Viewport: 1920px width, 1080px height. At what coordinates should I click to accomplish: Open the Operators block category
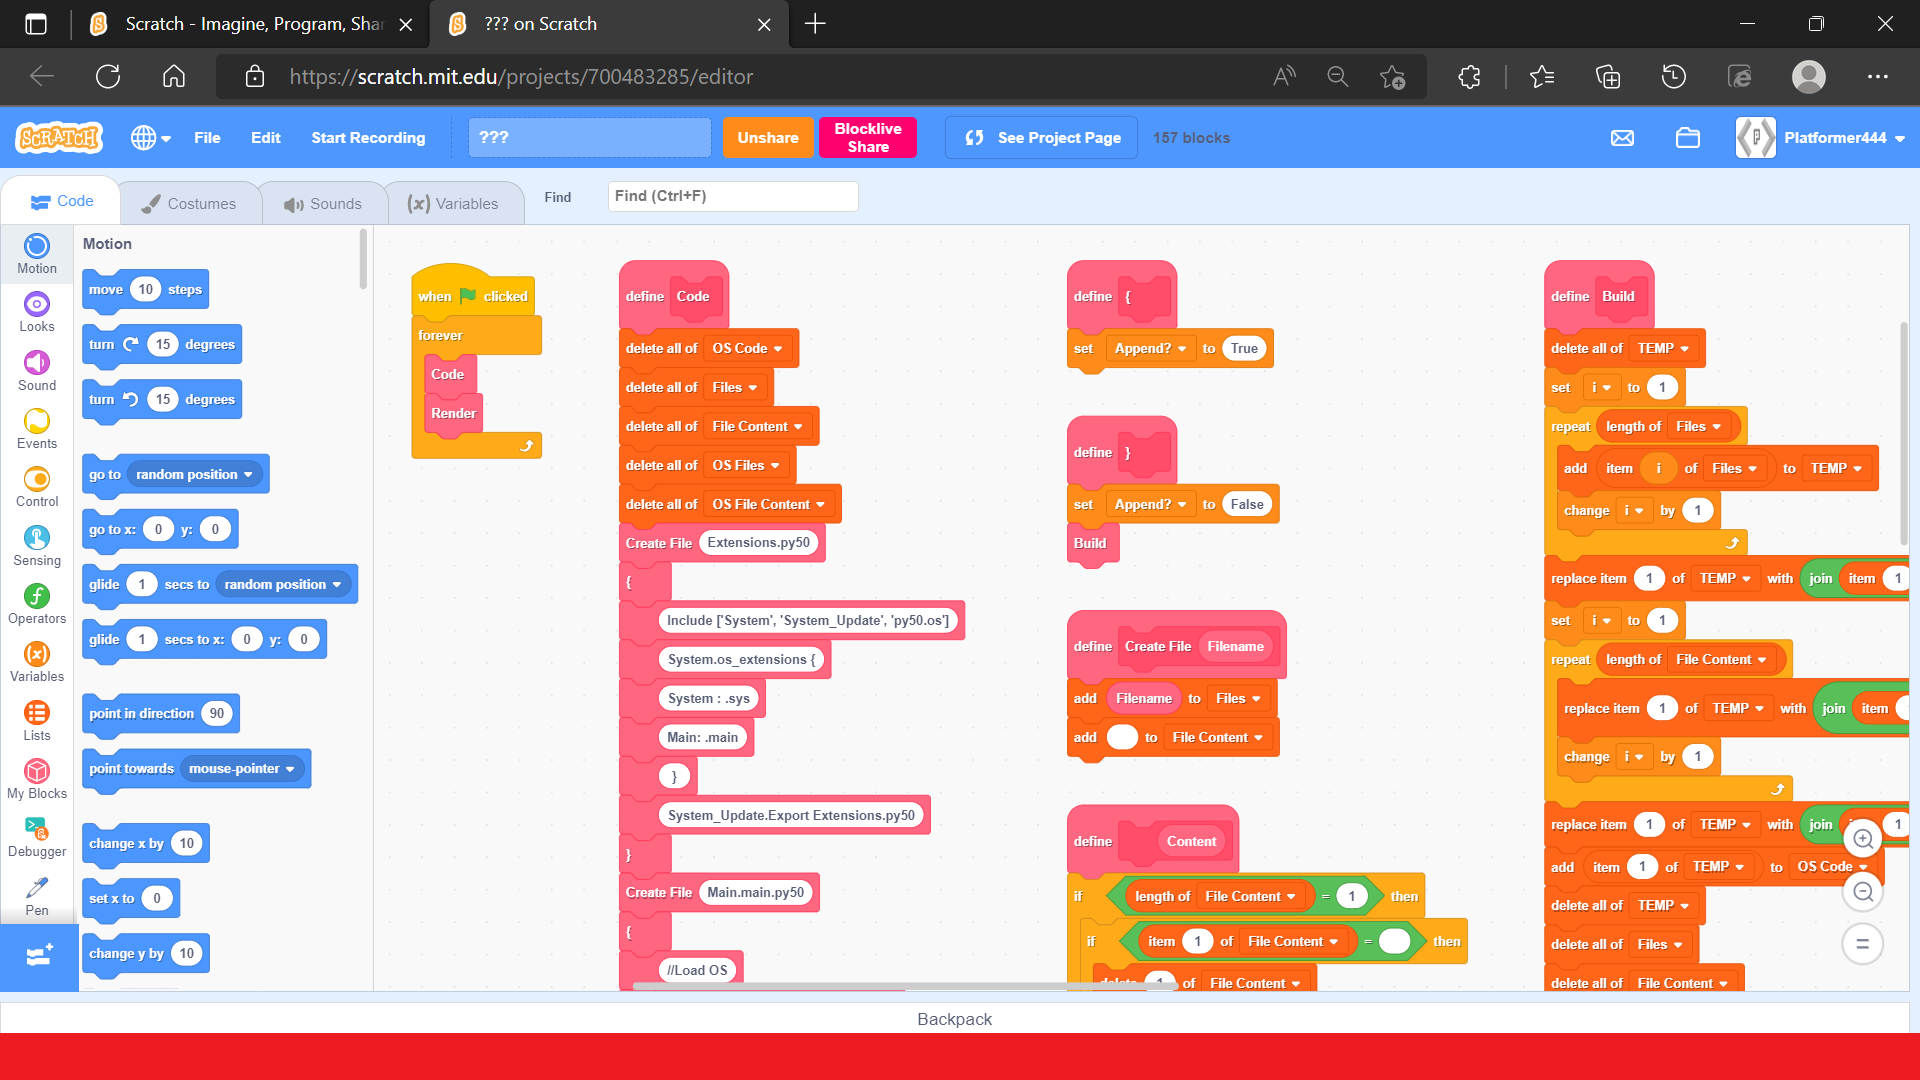click(x=37, y=604)
